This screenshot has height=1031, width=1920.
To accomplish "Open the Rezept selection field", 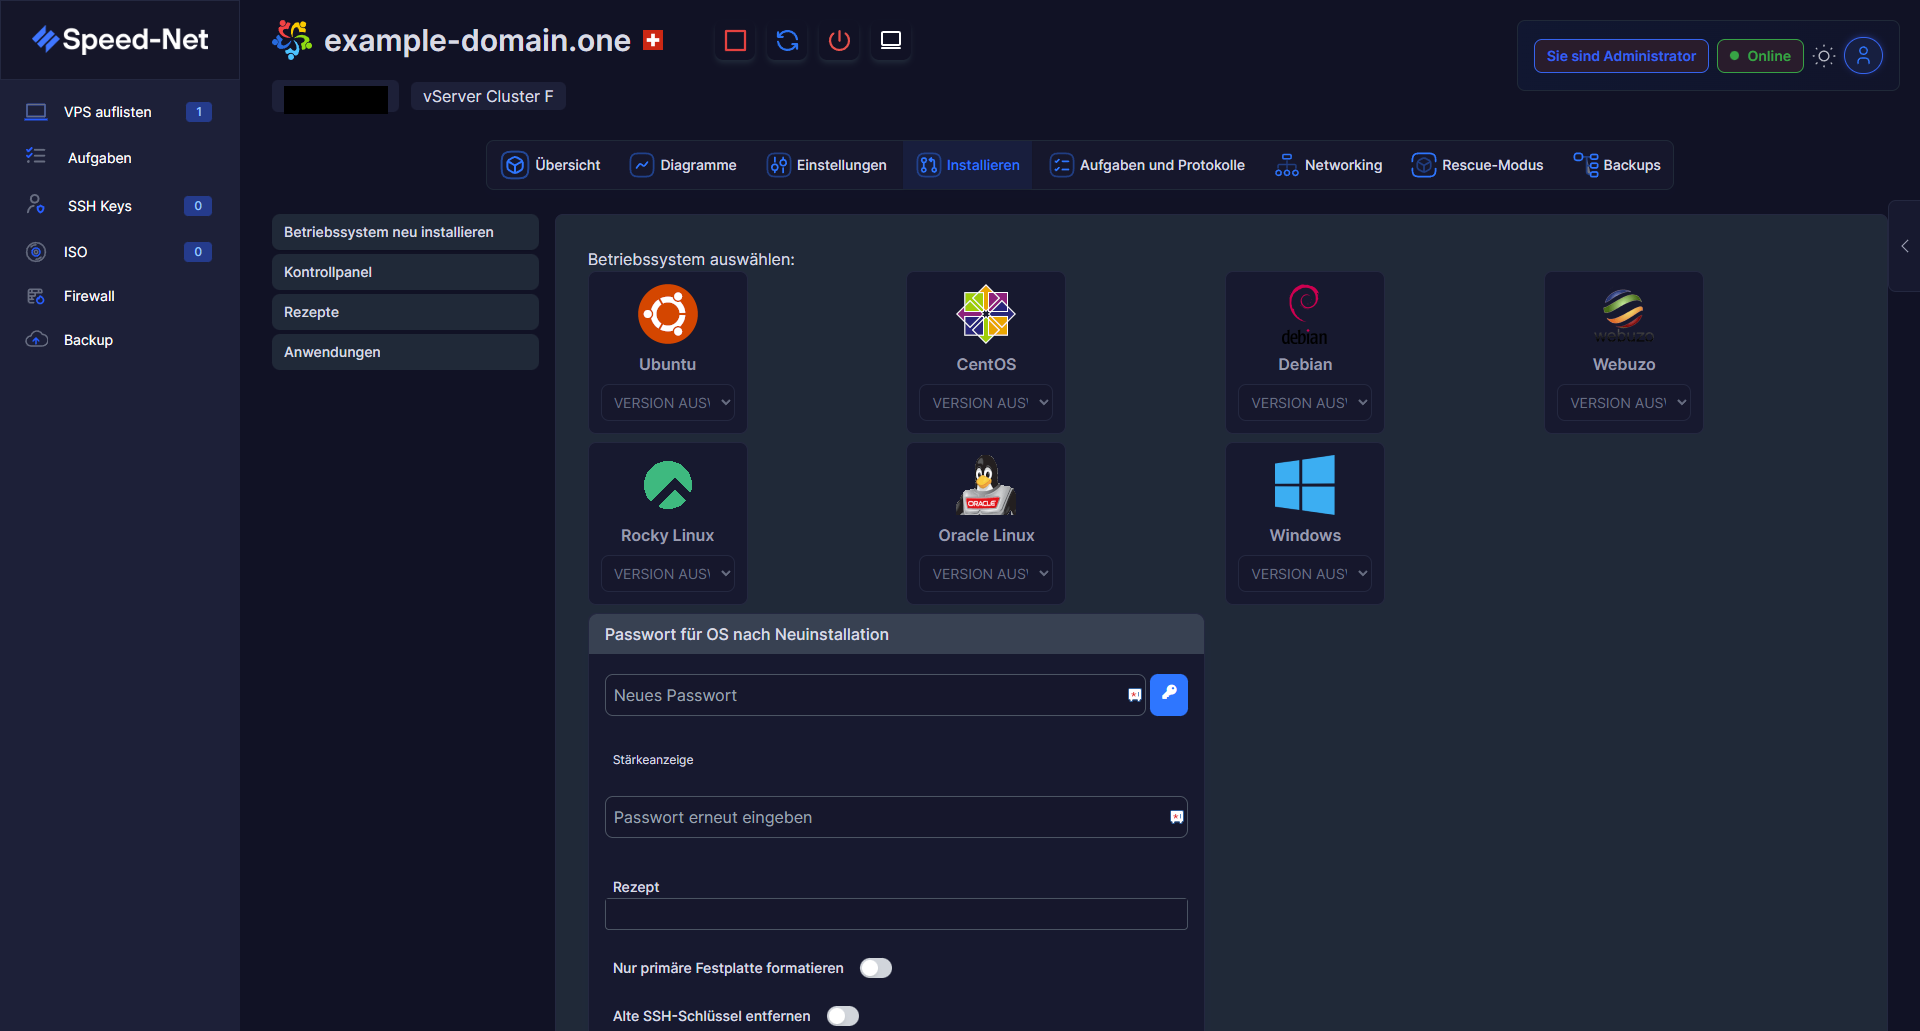I will [896, 914].
